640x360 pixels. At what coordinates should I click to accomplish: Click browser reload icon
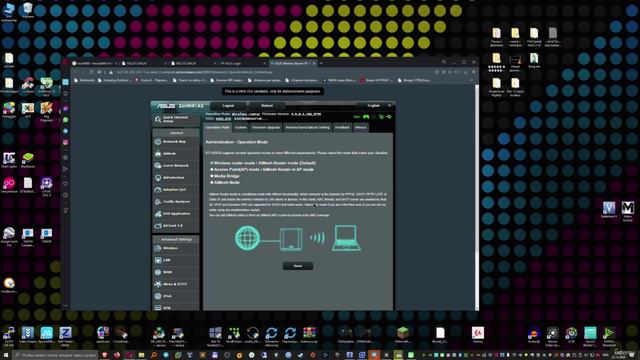coord(91,72)
